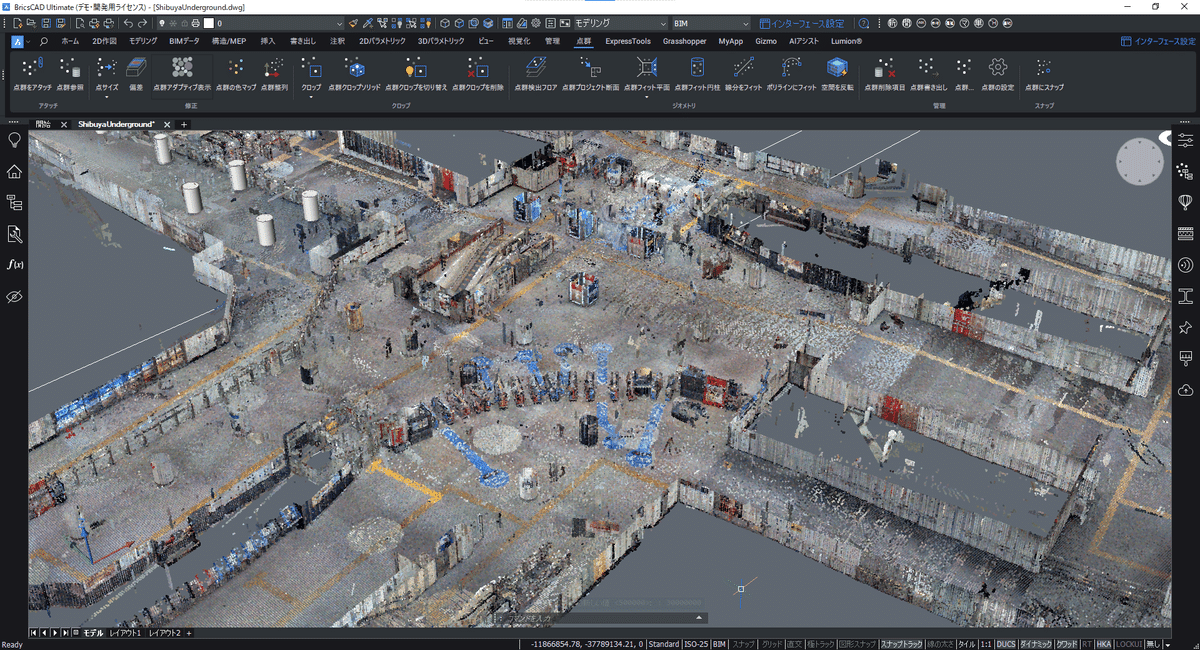Image resolution: width=1200 pixels, height=650 pixels.
Task: Switch to the BIMデータ ribbon tab
Action: [x=184, y=41]
